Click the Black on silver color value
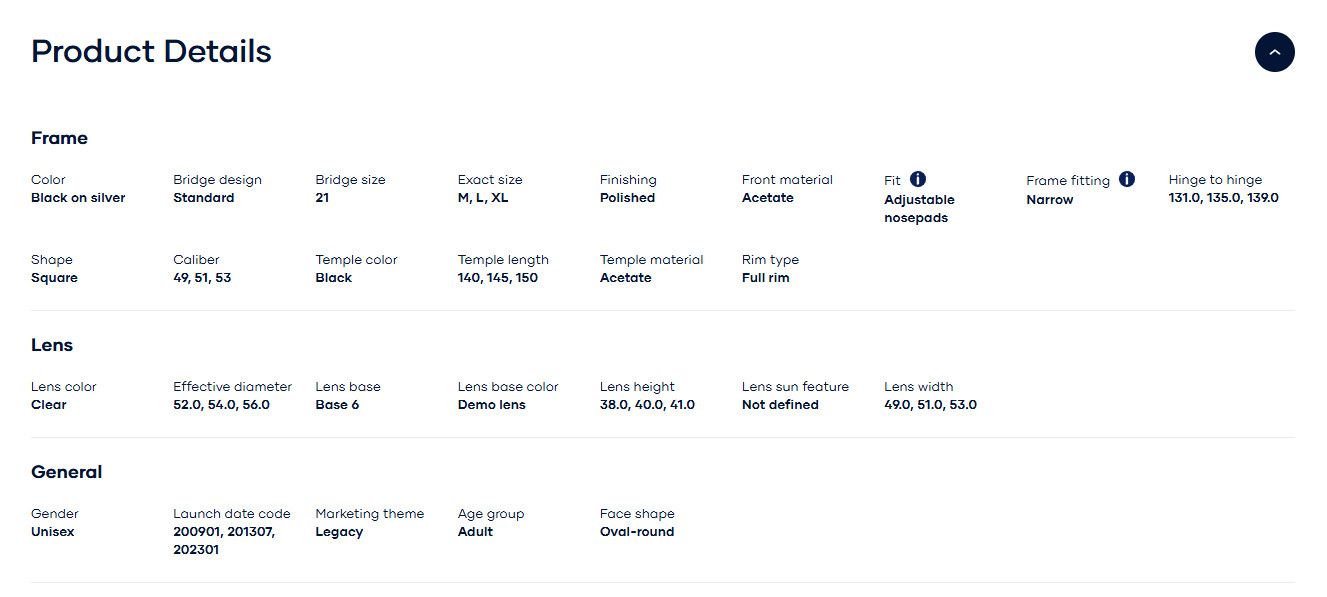Screen dimensions: 1327x597 [x=78, y=198]
